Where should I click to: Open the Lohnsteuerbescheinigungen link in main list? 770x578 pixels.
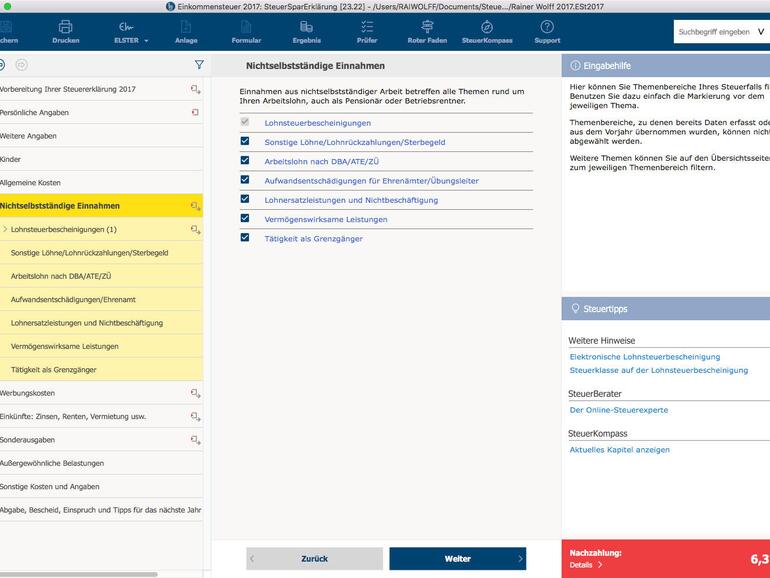(317, 123)
